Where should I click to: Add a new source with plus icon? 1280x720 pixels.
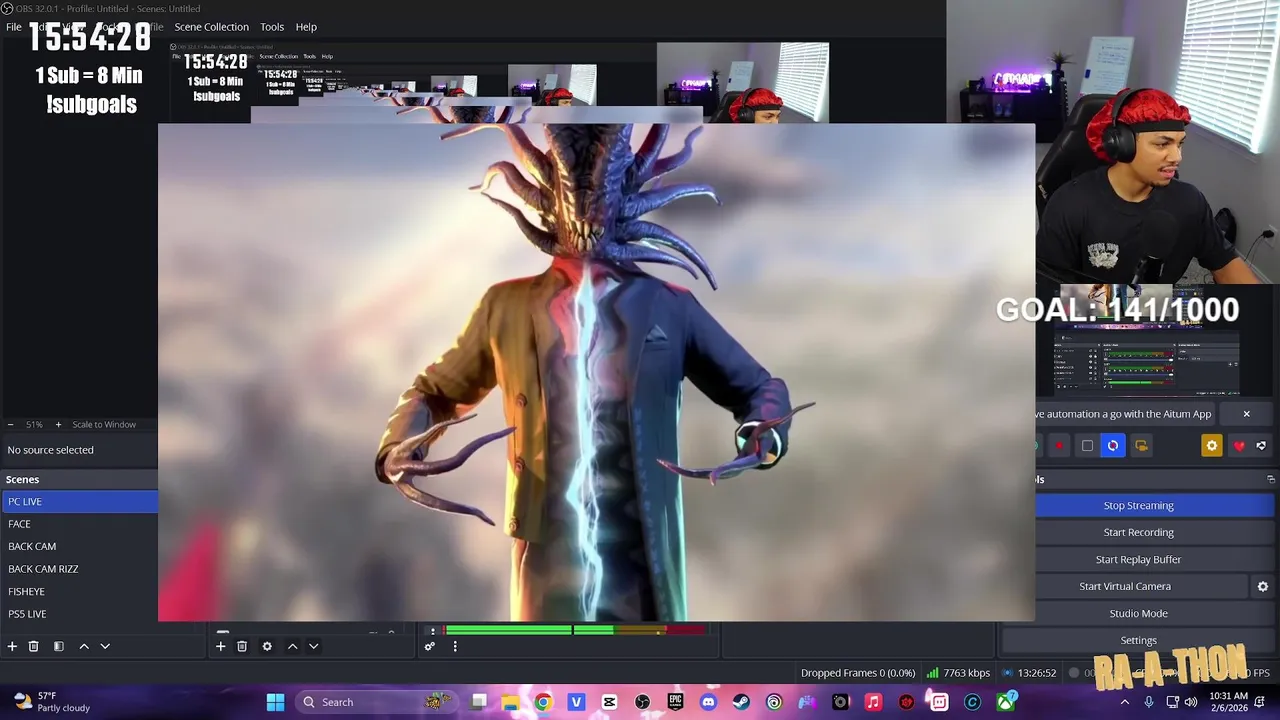pos(220,647)
